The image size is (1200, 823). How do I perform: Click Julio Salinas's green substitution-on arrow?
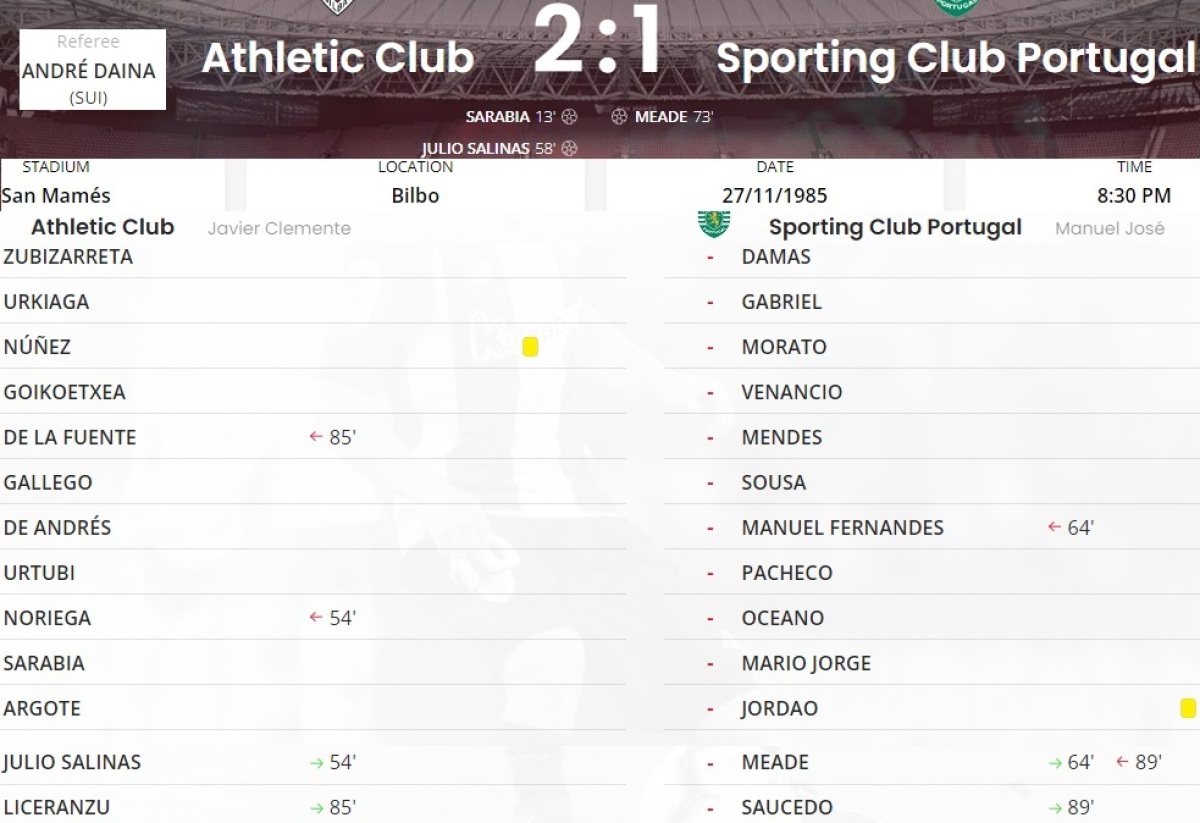tap(316, 762)
